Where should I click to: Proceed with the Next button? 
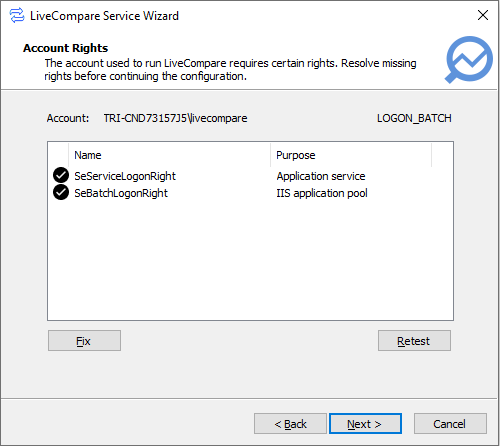[365, 424]
